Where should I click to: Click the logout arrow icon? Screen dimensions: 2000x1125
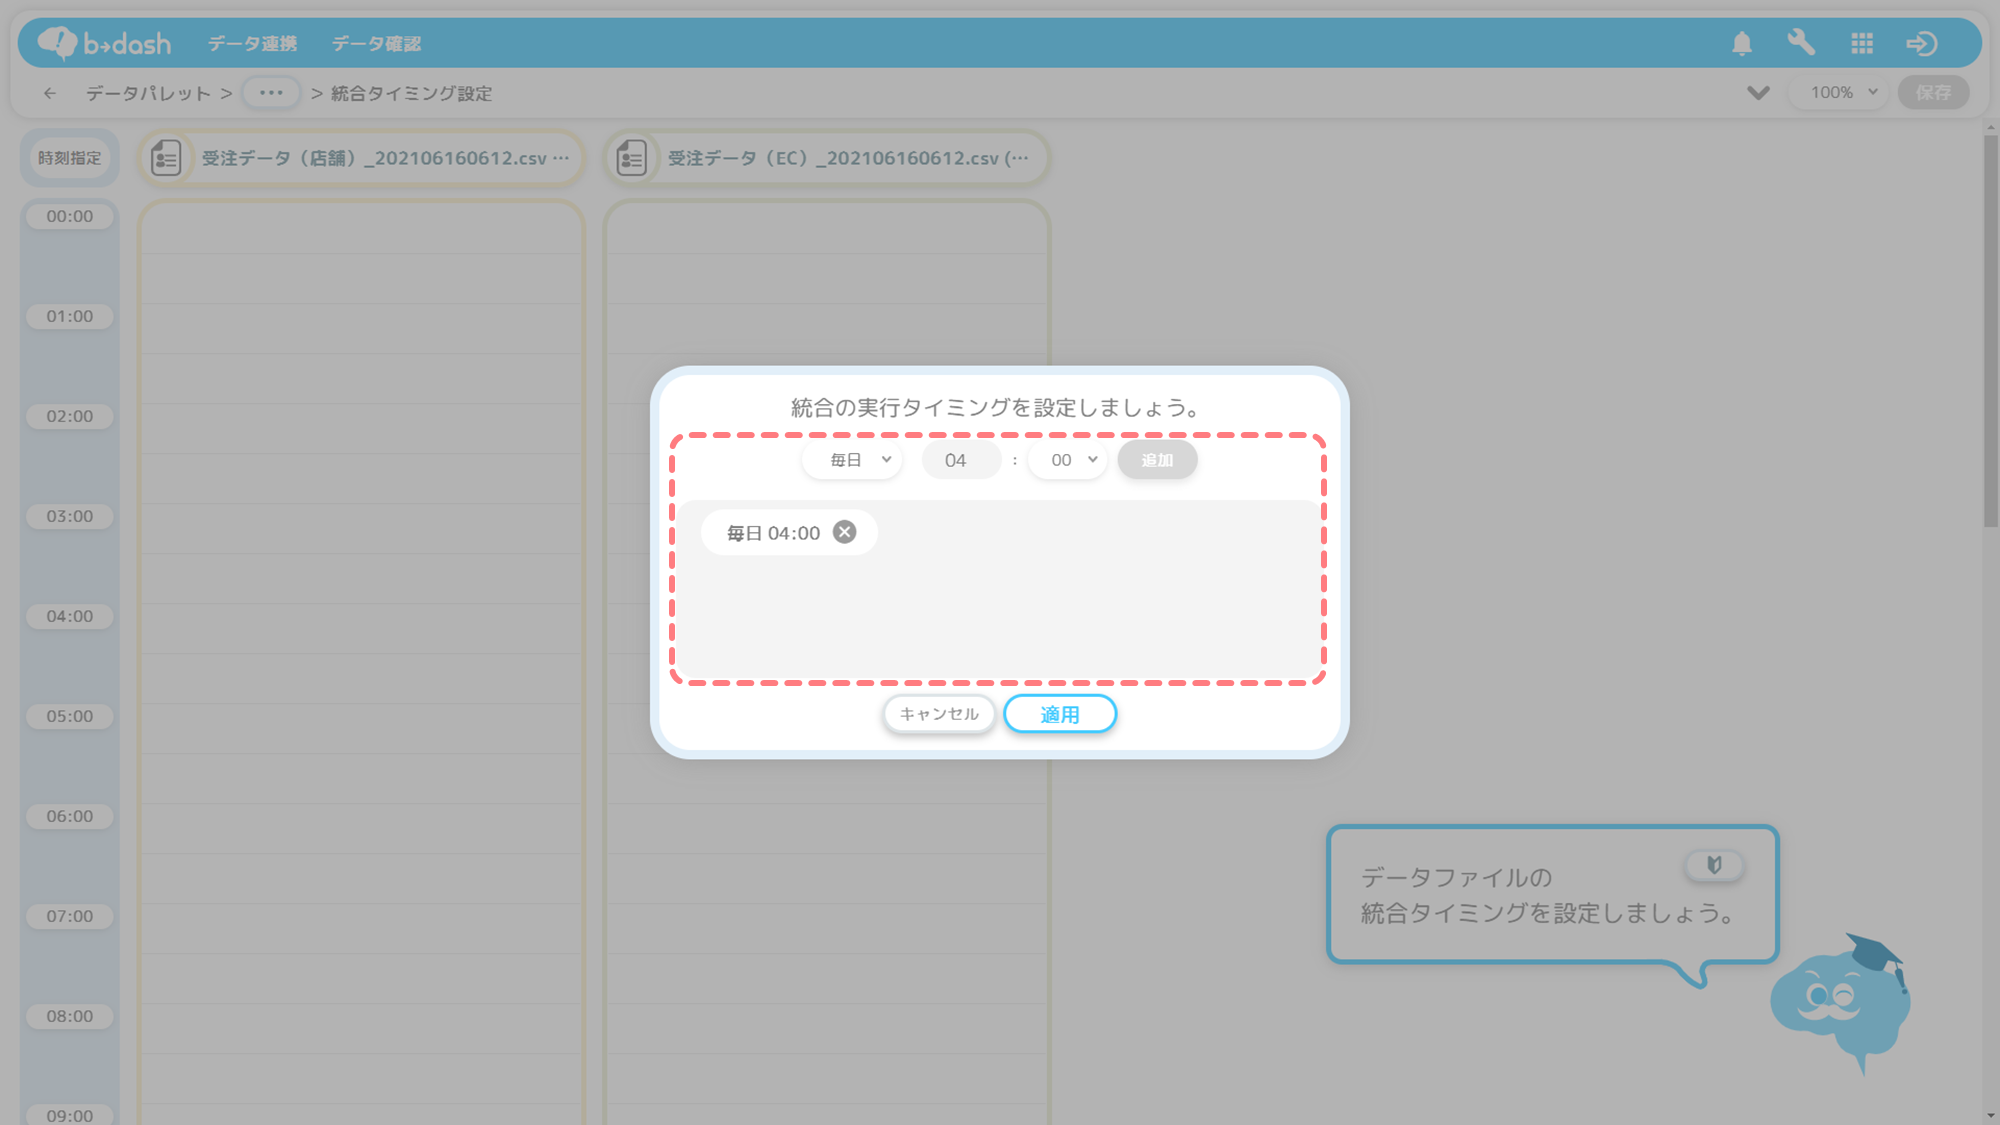pyautogui.click(x=1922, y=43)
